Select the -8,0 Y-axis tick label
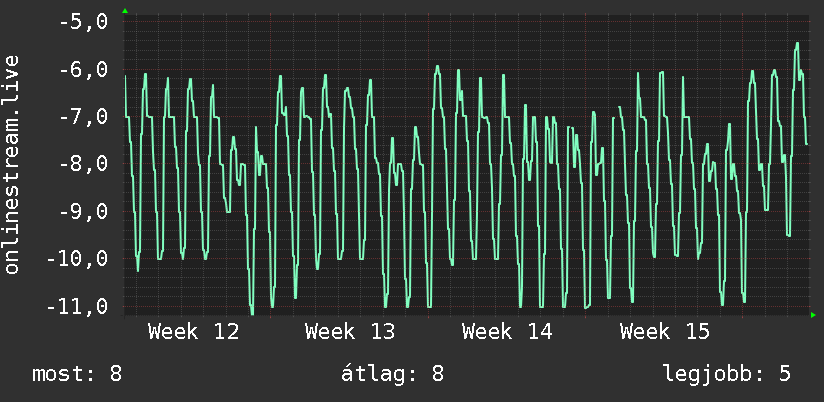Screen dimensions: 824x402 (x=84, y=164)
